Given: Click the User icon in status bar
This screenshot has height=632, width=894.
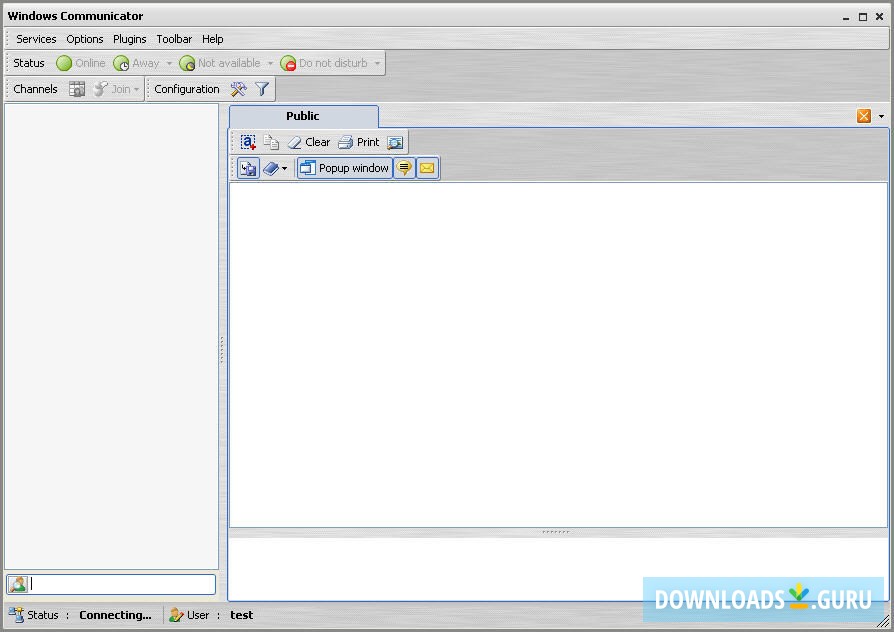Looking at the screenshot, I should (x=176, y=615).
